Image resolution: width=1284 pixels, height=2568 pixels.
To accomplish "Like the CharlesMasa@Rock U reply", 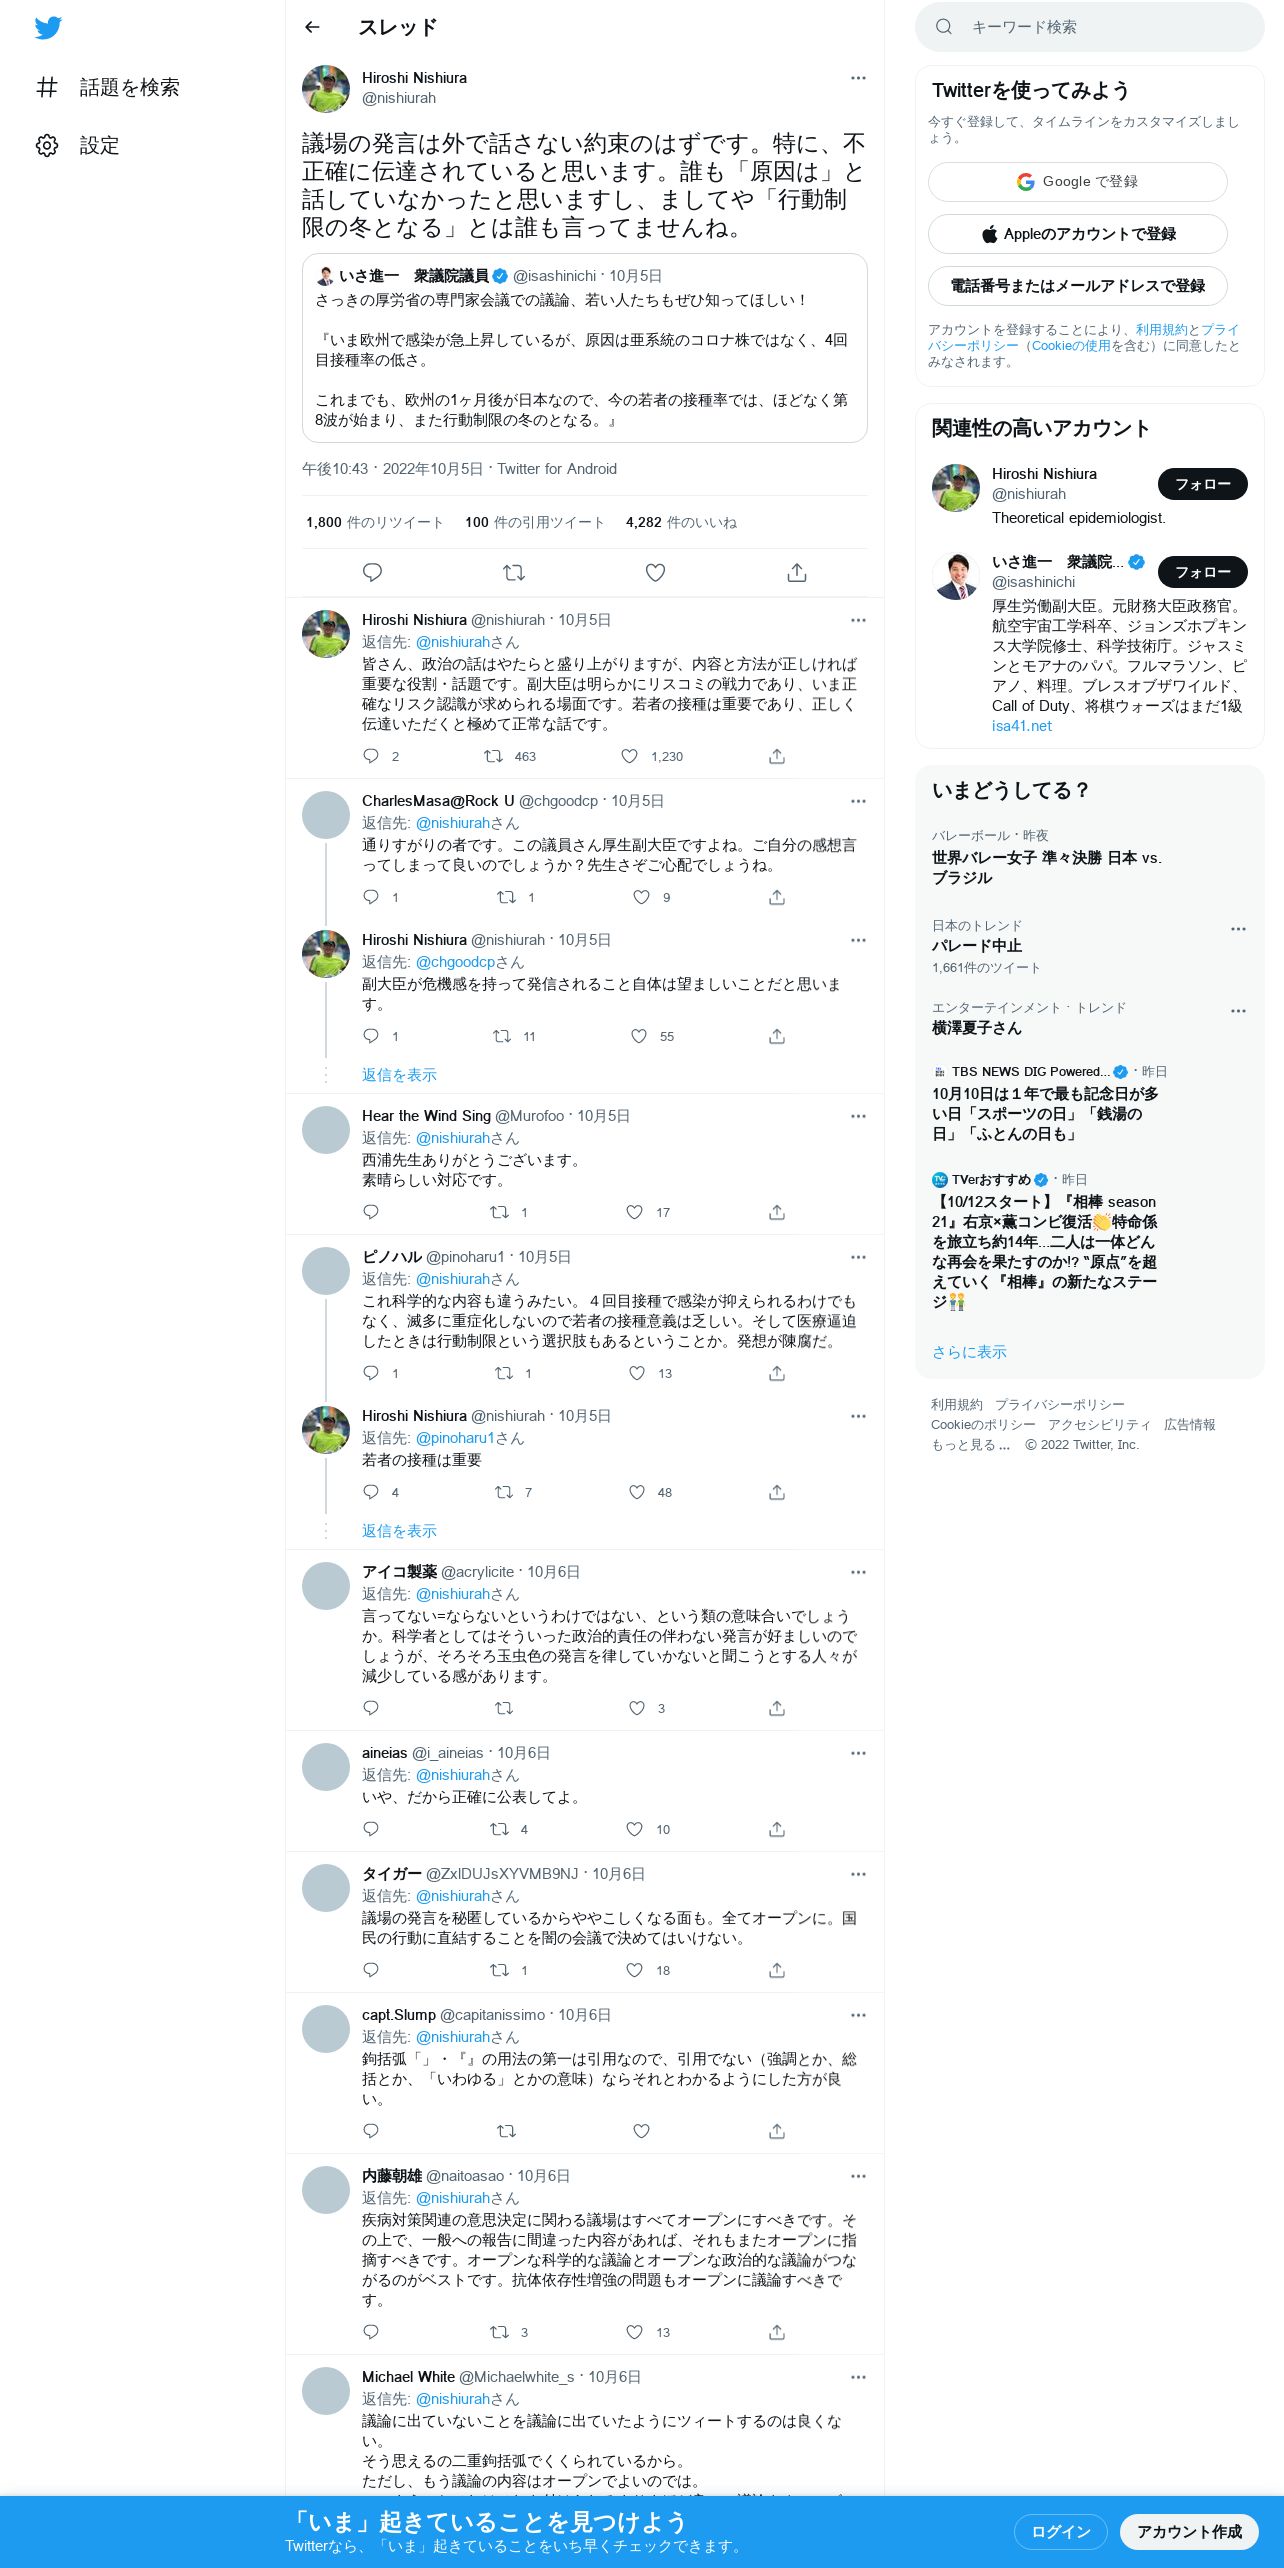I will 642,897.
